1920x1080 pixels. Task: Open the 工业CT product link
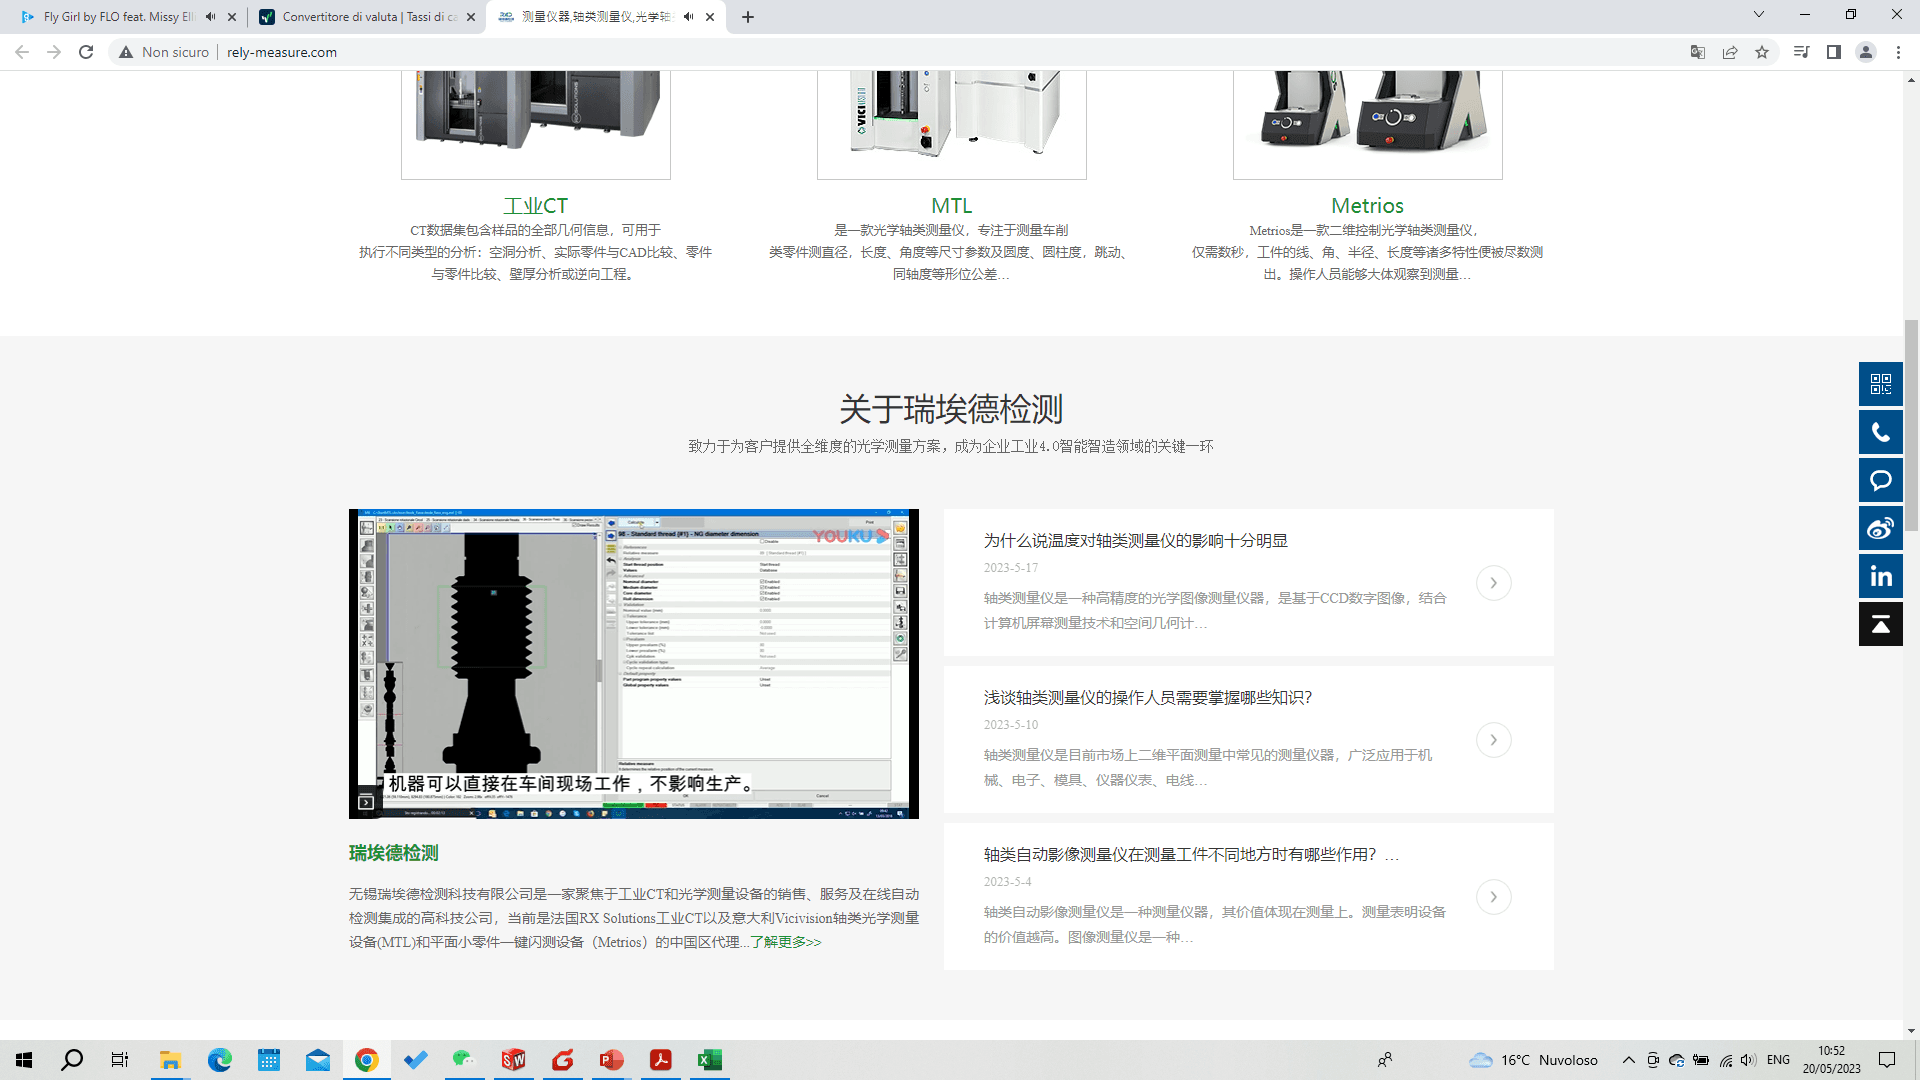535,206
